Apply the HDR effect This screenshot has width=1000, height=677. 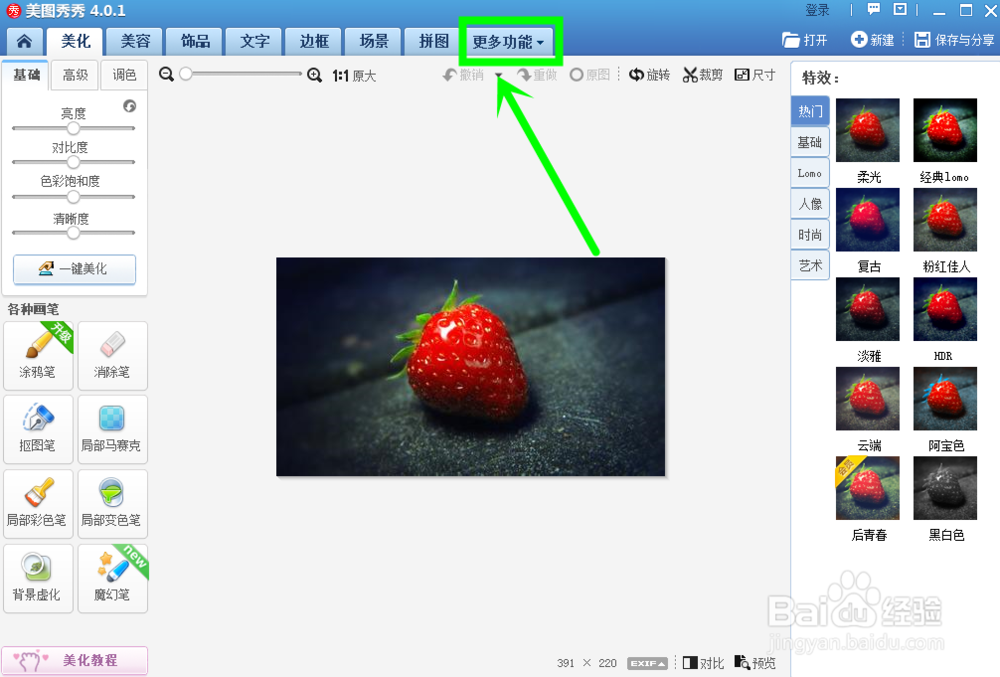[945, 309]
